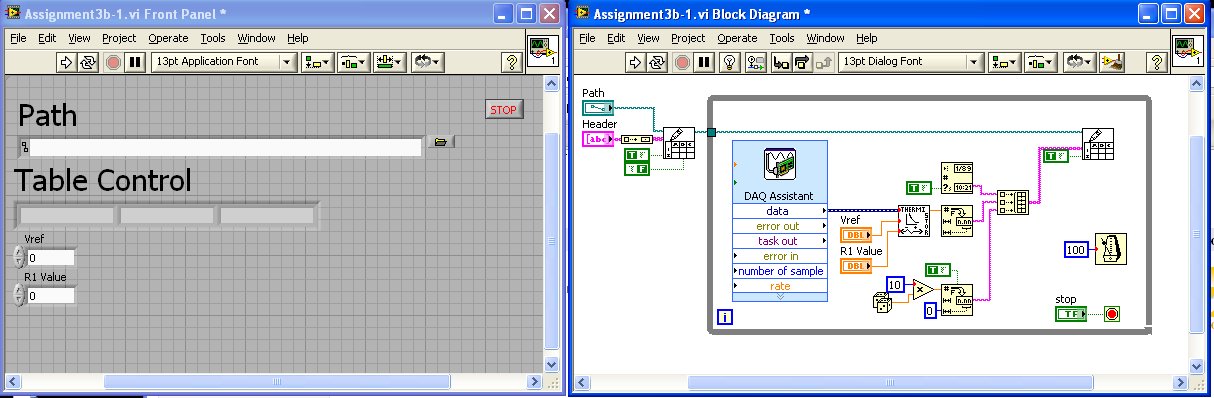Click Run Continuously in Front Panel toolbar

pos(88,62)
